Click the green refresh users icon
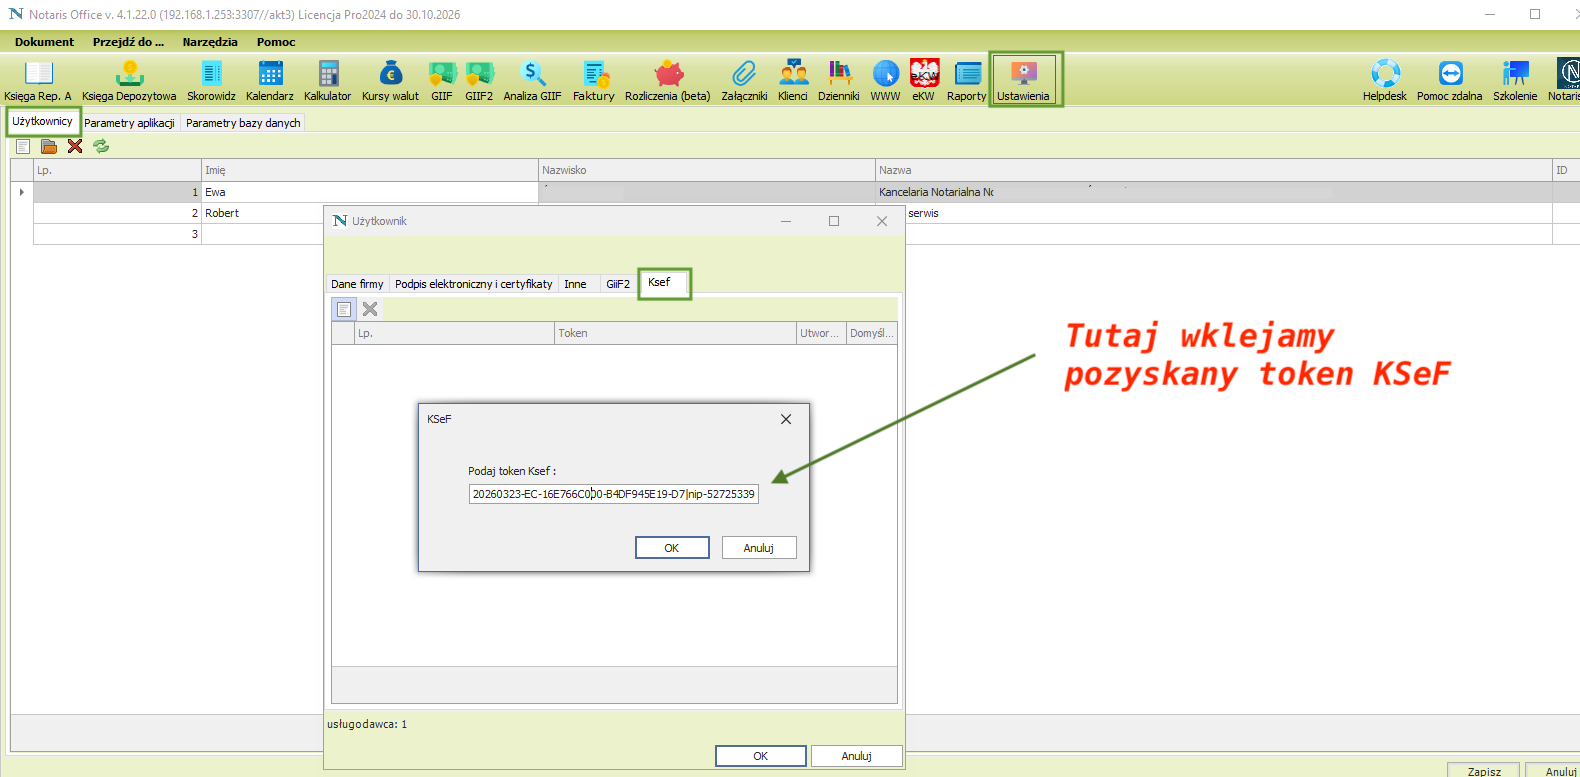 pos(101,146)
